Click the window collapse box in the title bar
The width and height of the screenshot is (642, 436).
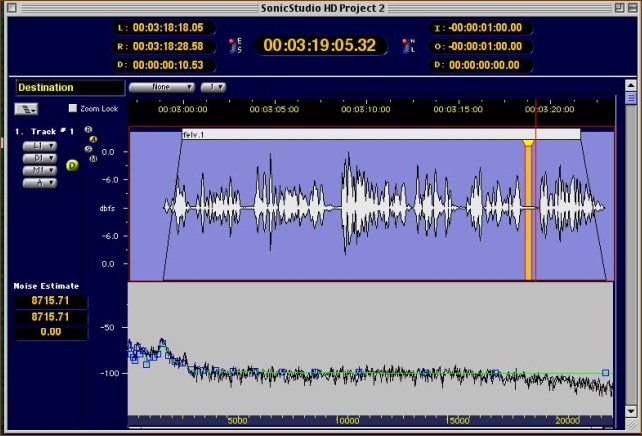(633, 7)
